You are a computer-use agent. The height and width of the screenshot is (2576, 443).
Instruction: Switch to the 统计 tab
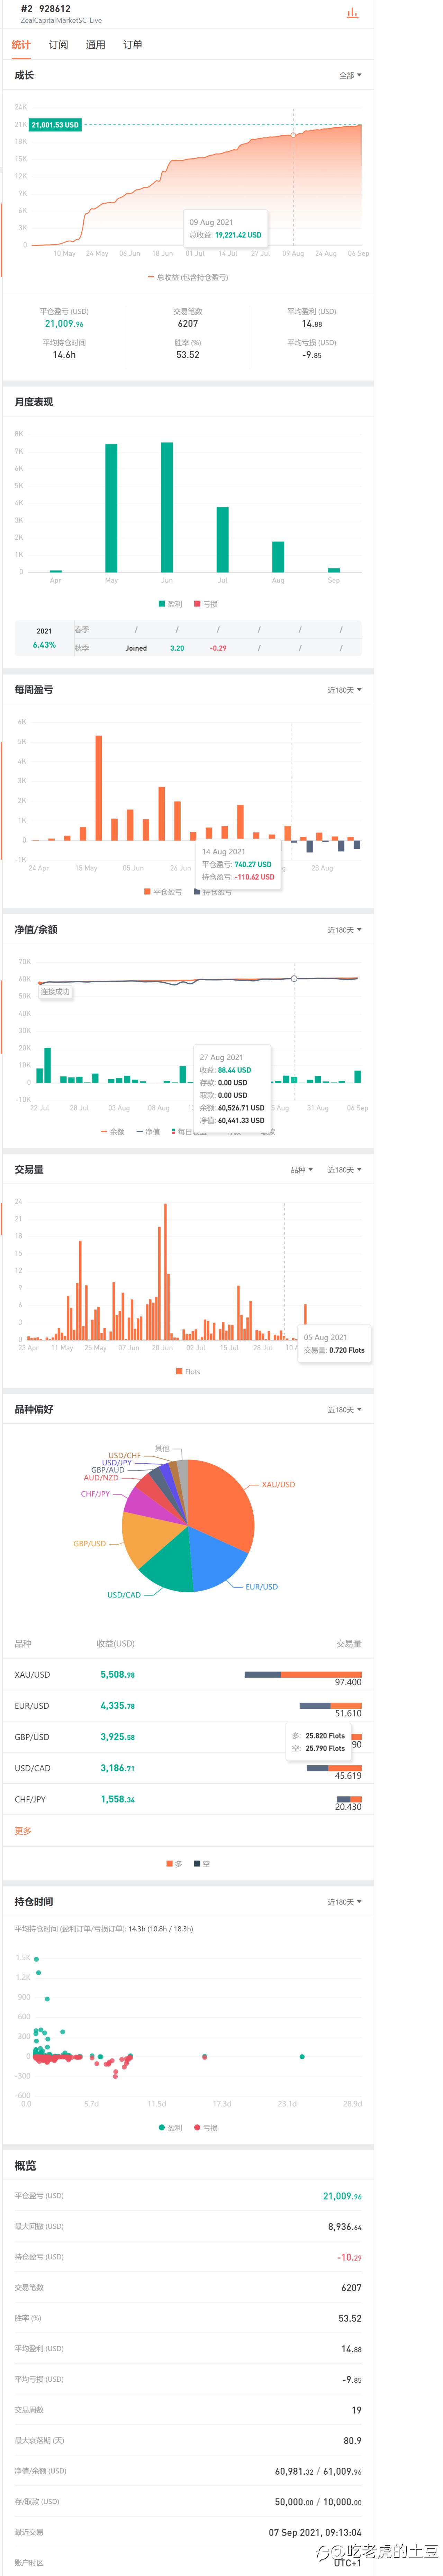point(21,45)
